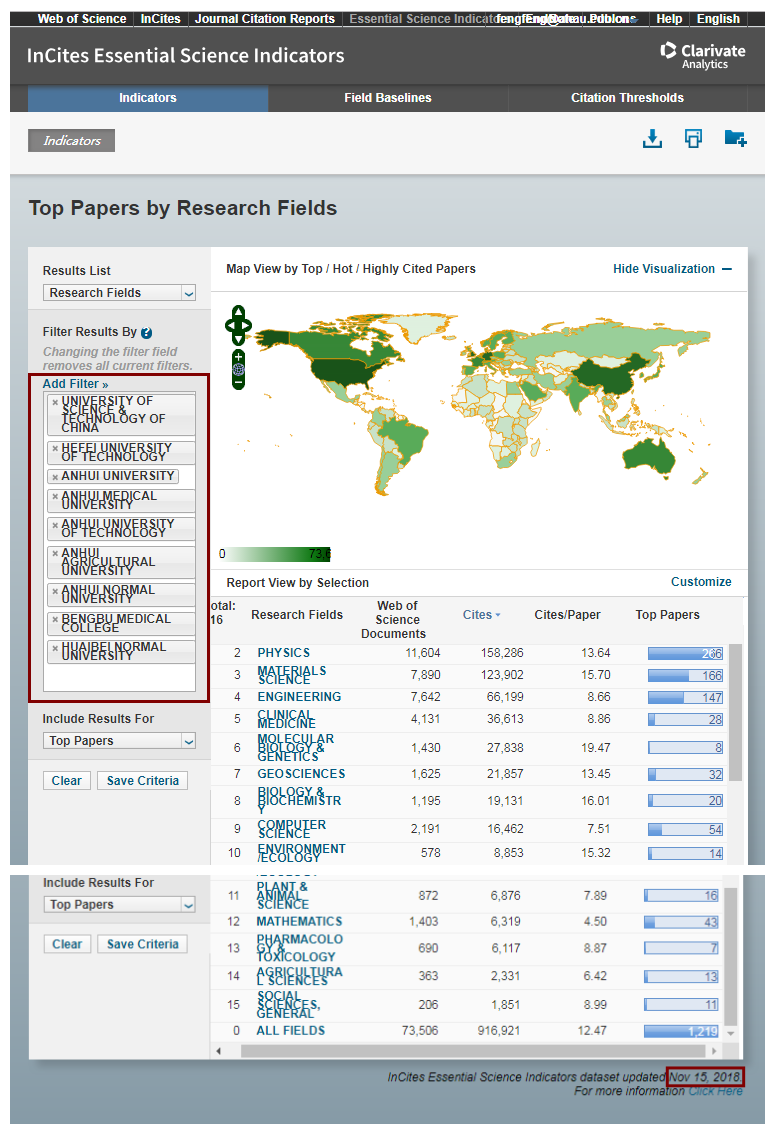Remove the Bengbu Medical College filter
The height and width of the screenshot is (1134, 775).
pyautogui.click(x=55, y=620)
